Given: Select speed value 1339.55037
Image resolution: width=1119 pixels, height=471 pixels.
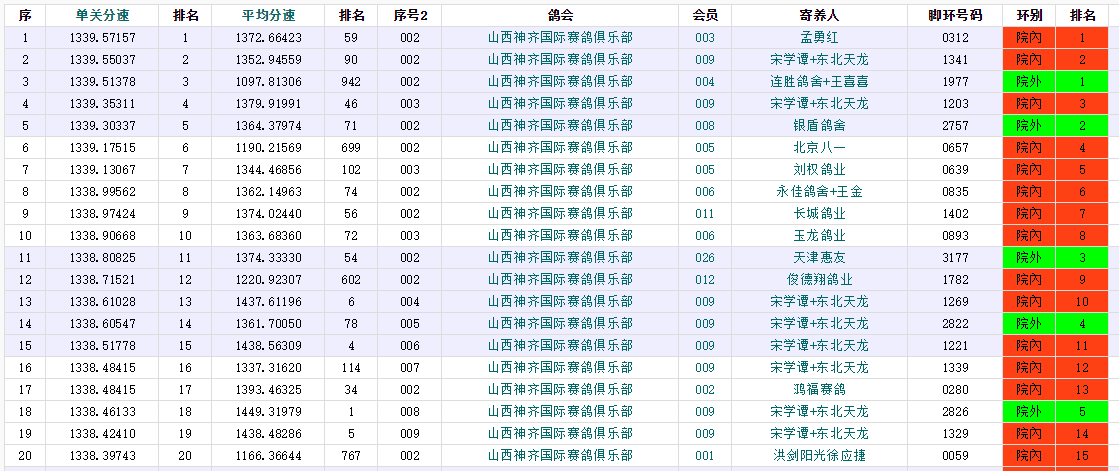Looking at the screenshot, I should tap(103, 60).
